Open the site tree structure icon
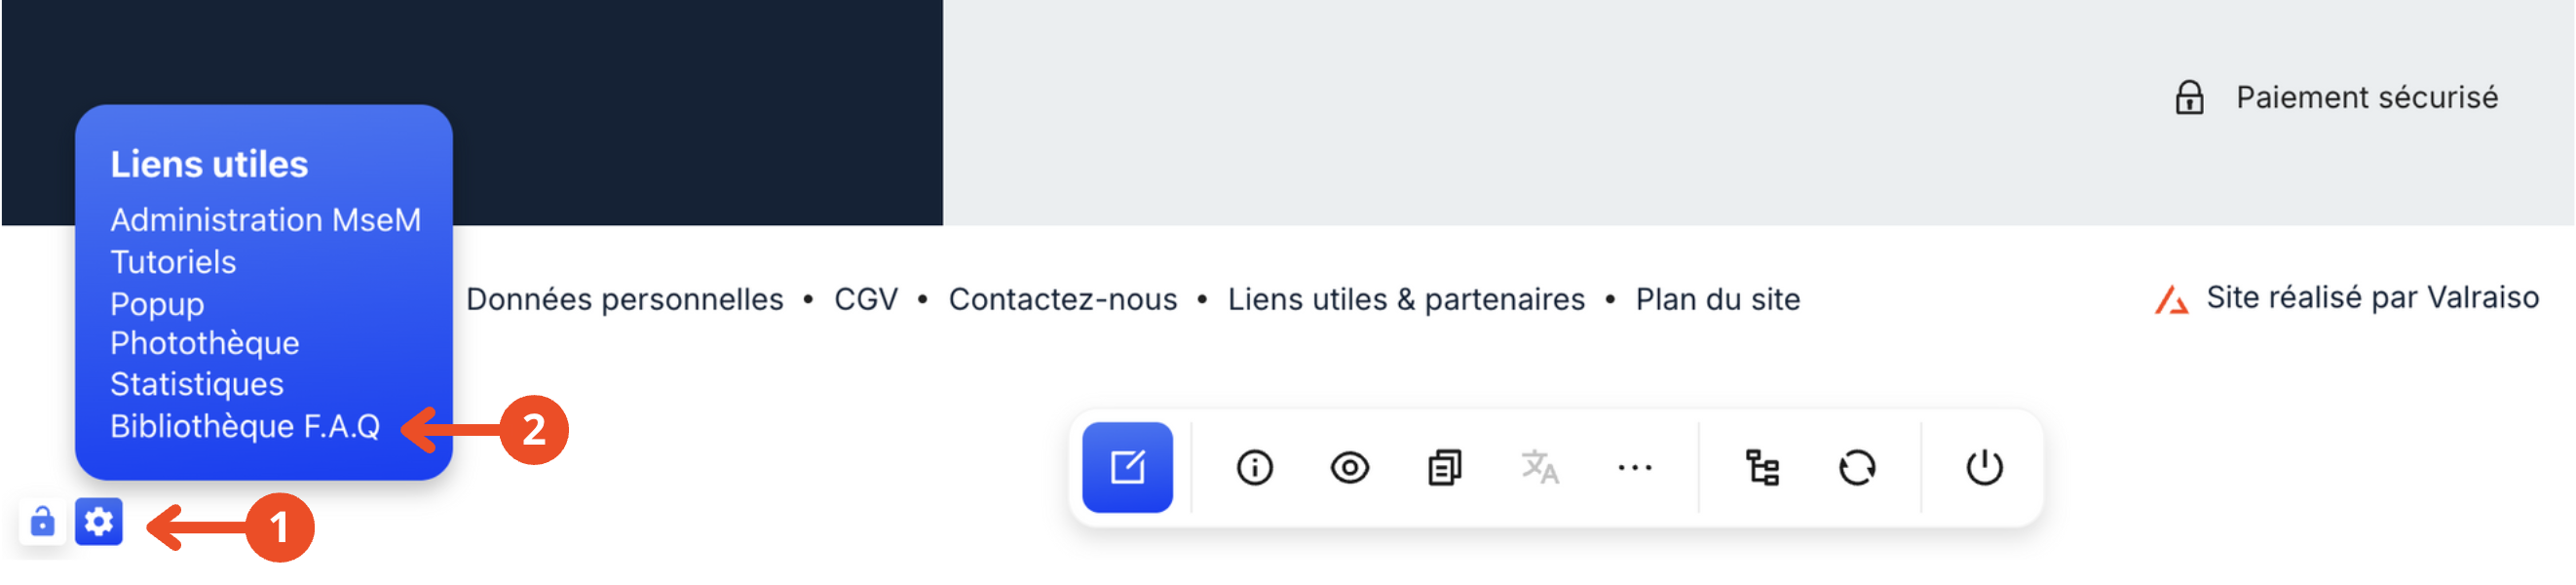The height and width of the screenshot is (585, 2576). pyautogui.click(x=1762, y=467)
